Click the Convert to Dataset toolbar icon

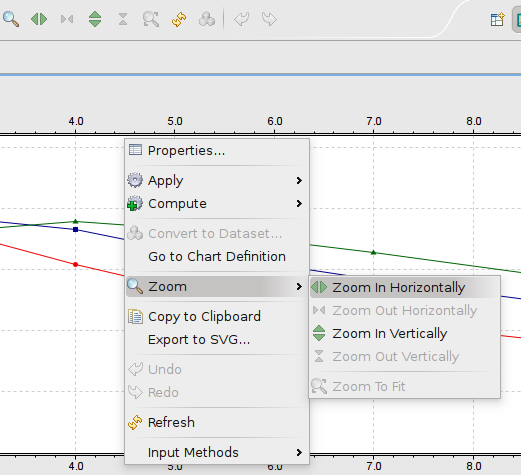[207, 19]
